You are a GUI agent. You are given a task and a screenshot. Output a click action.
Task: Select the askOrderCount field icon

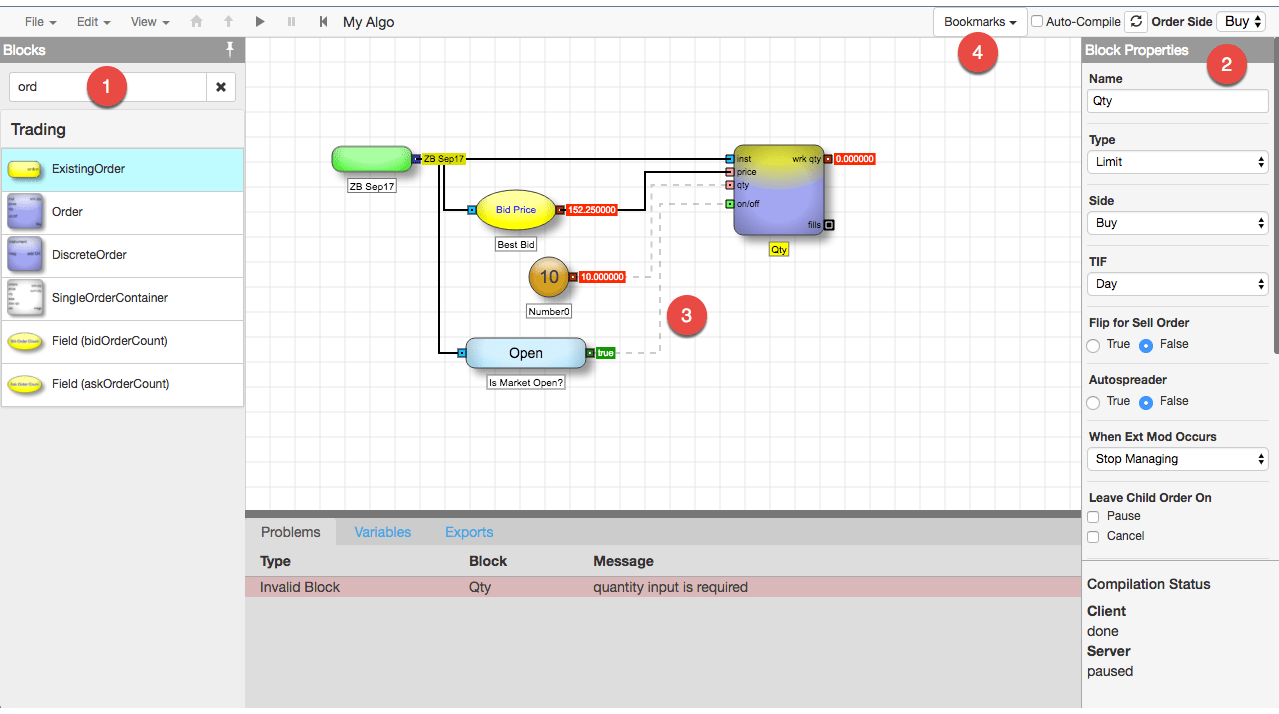(x=26, y=384)
